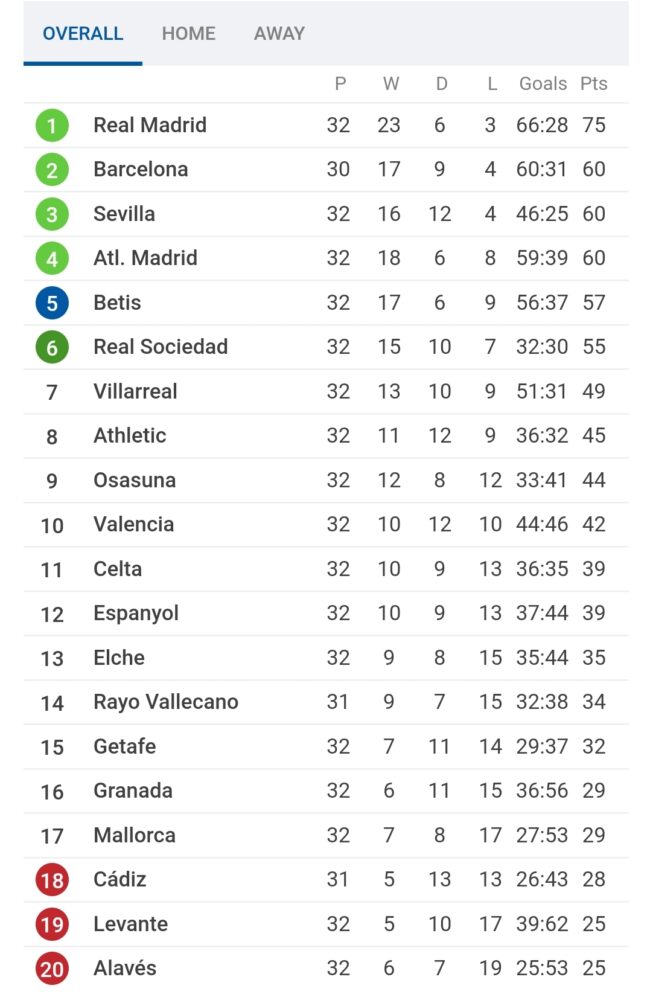Click the Pts column header

tap(593, 84)
